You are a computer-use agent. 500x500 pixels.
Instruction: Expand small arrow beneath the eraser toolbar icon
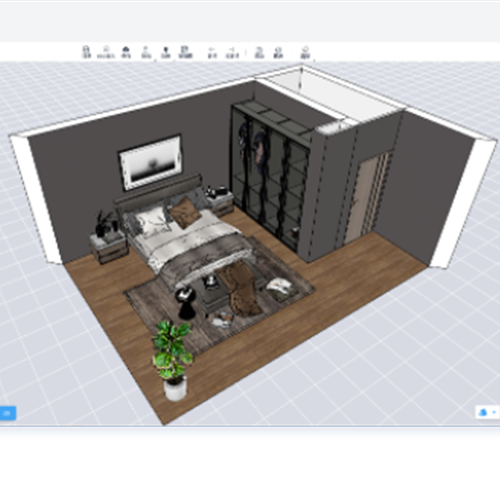click(314, 60)
